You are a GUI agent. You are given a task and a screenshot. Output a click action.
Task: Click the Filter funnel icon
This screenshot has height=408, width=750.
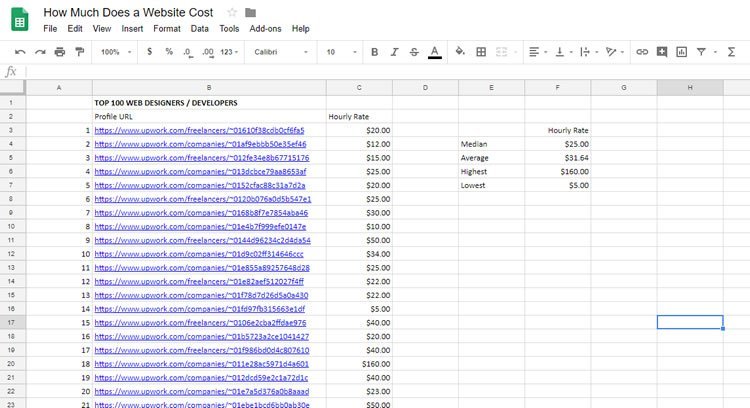coord(701,52)
